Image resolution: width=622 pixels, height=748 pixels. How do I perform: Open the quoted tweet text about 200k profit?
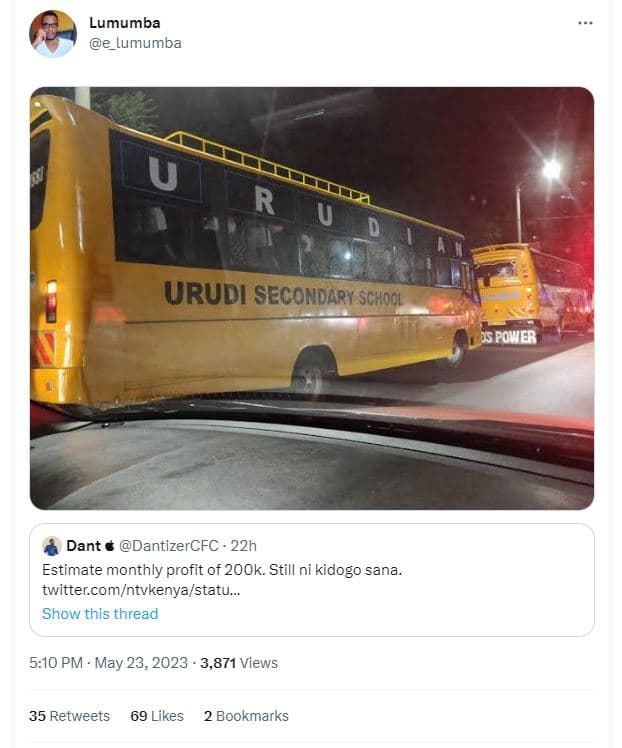tap(222, 570)
